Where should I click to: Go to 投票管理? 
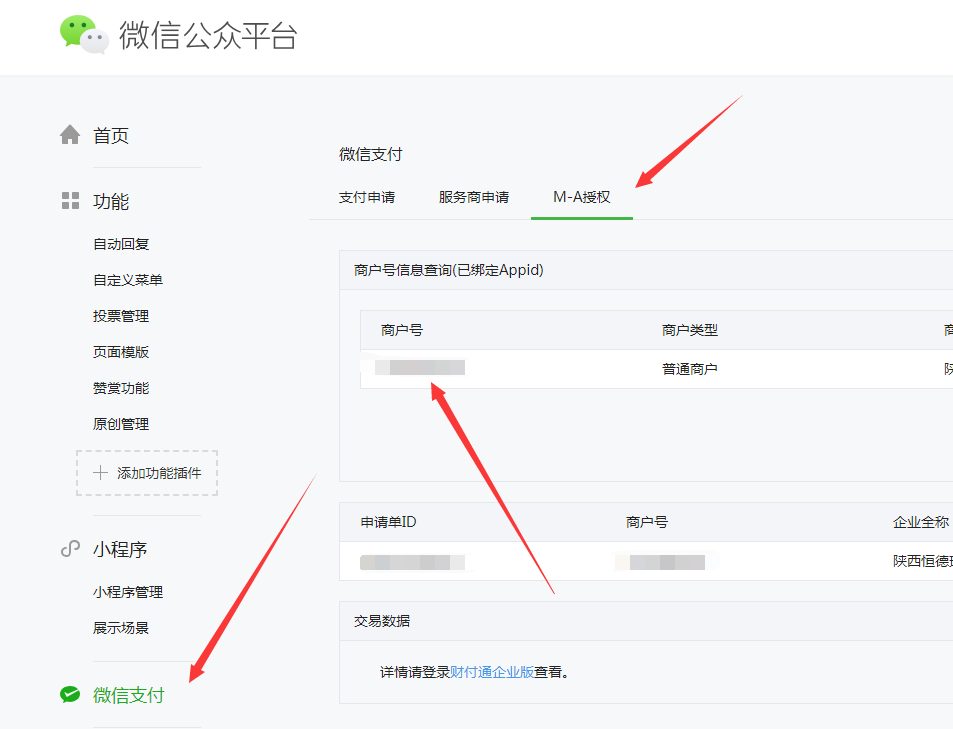121,316
